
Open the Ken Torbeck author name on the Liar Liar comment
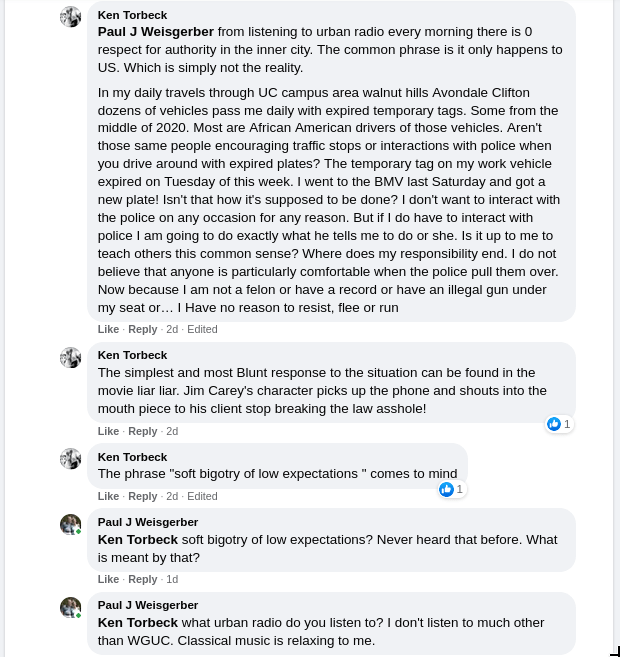(132, 355)
